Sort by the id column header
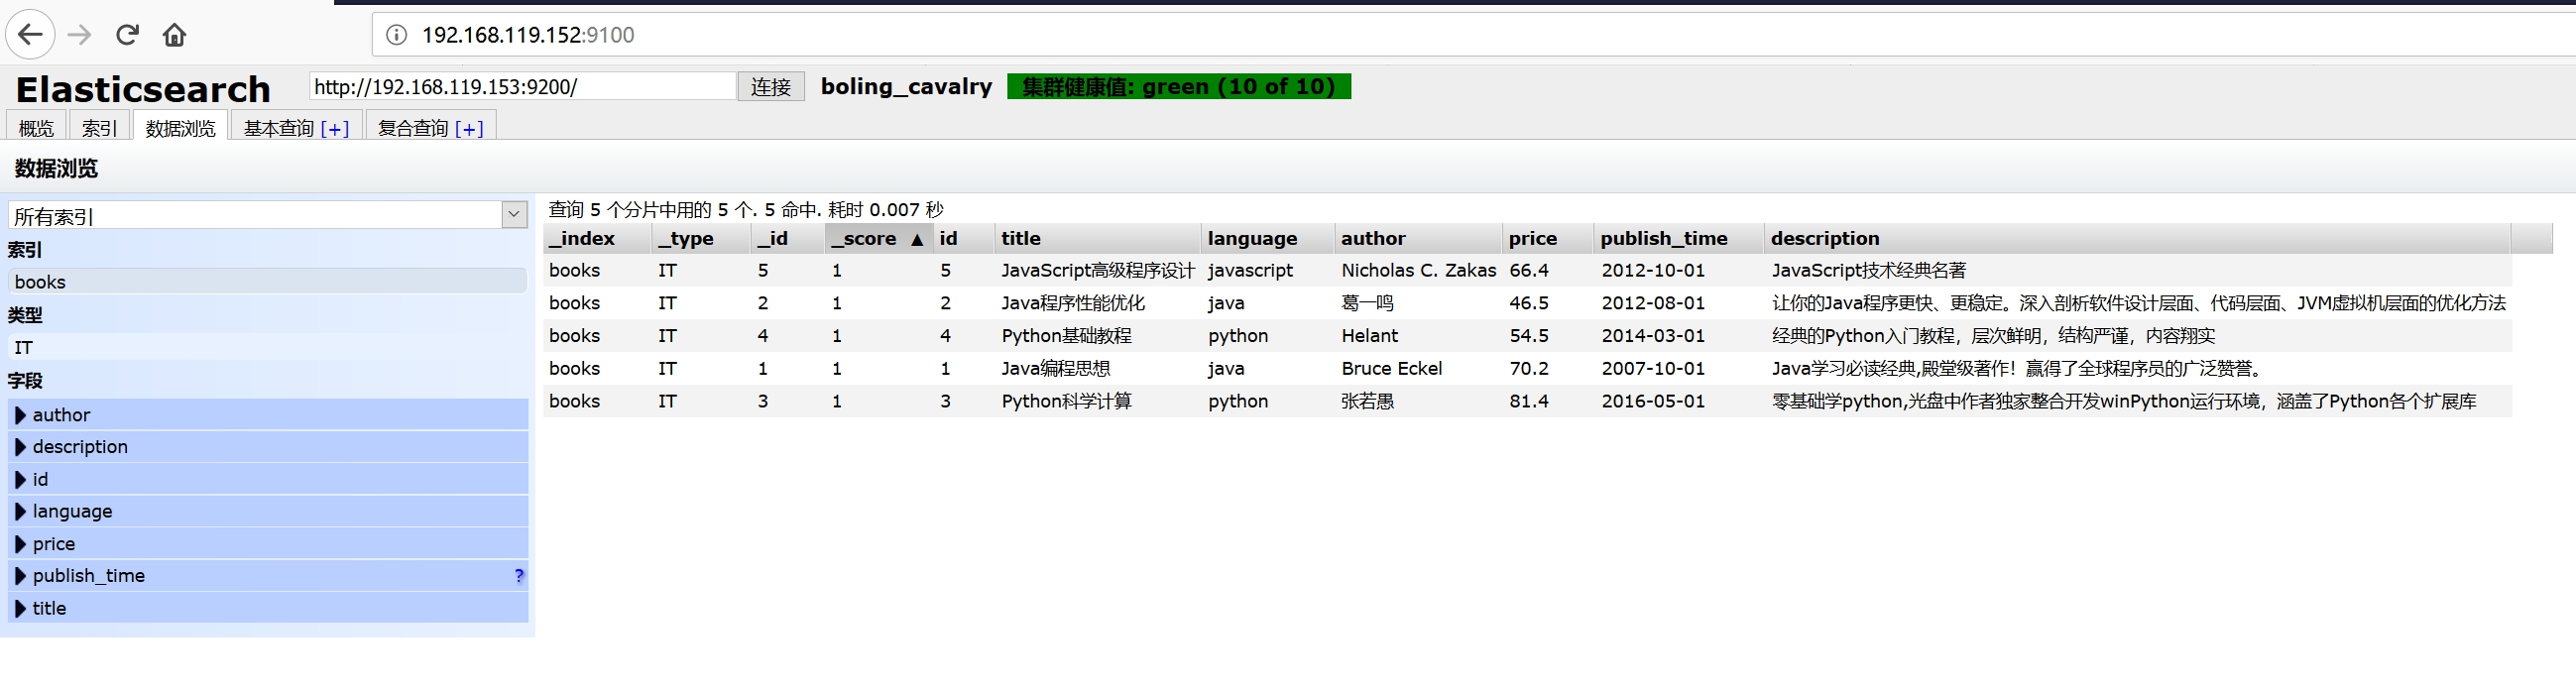Image resolution: width=2576 pixels, height=694 pixels. tap(964, 238)
